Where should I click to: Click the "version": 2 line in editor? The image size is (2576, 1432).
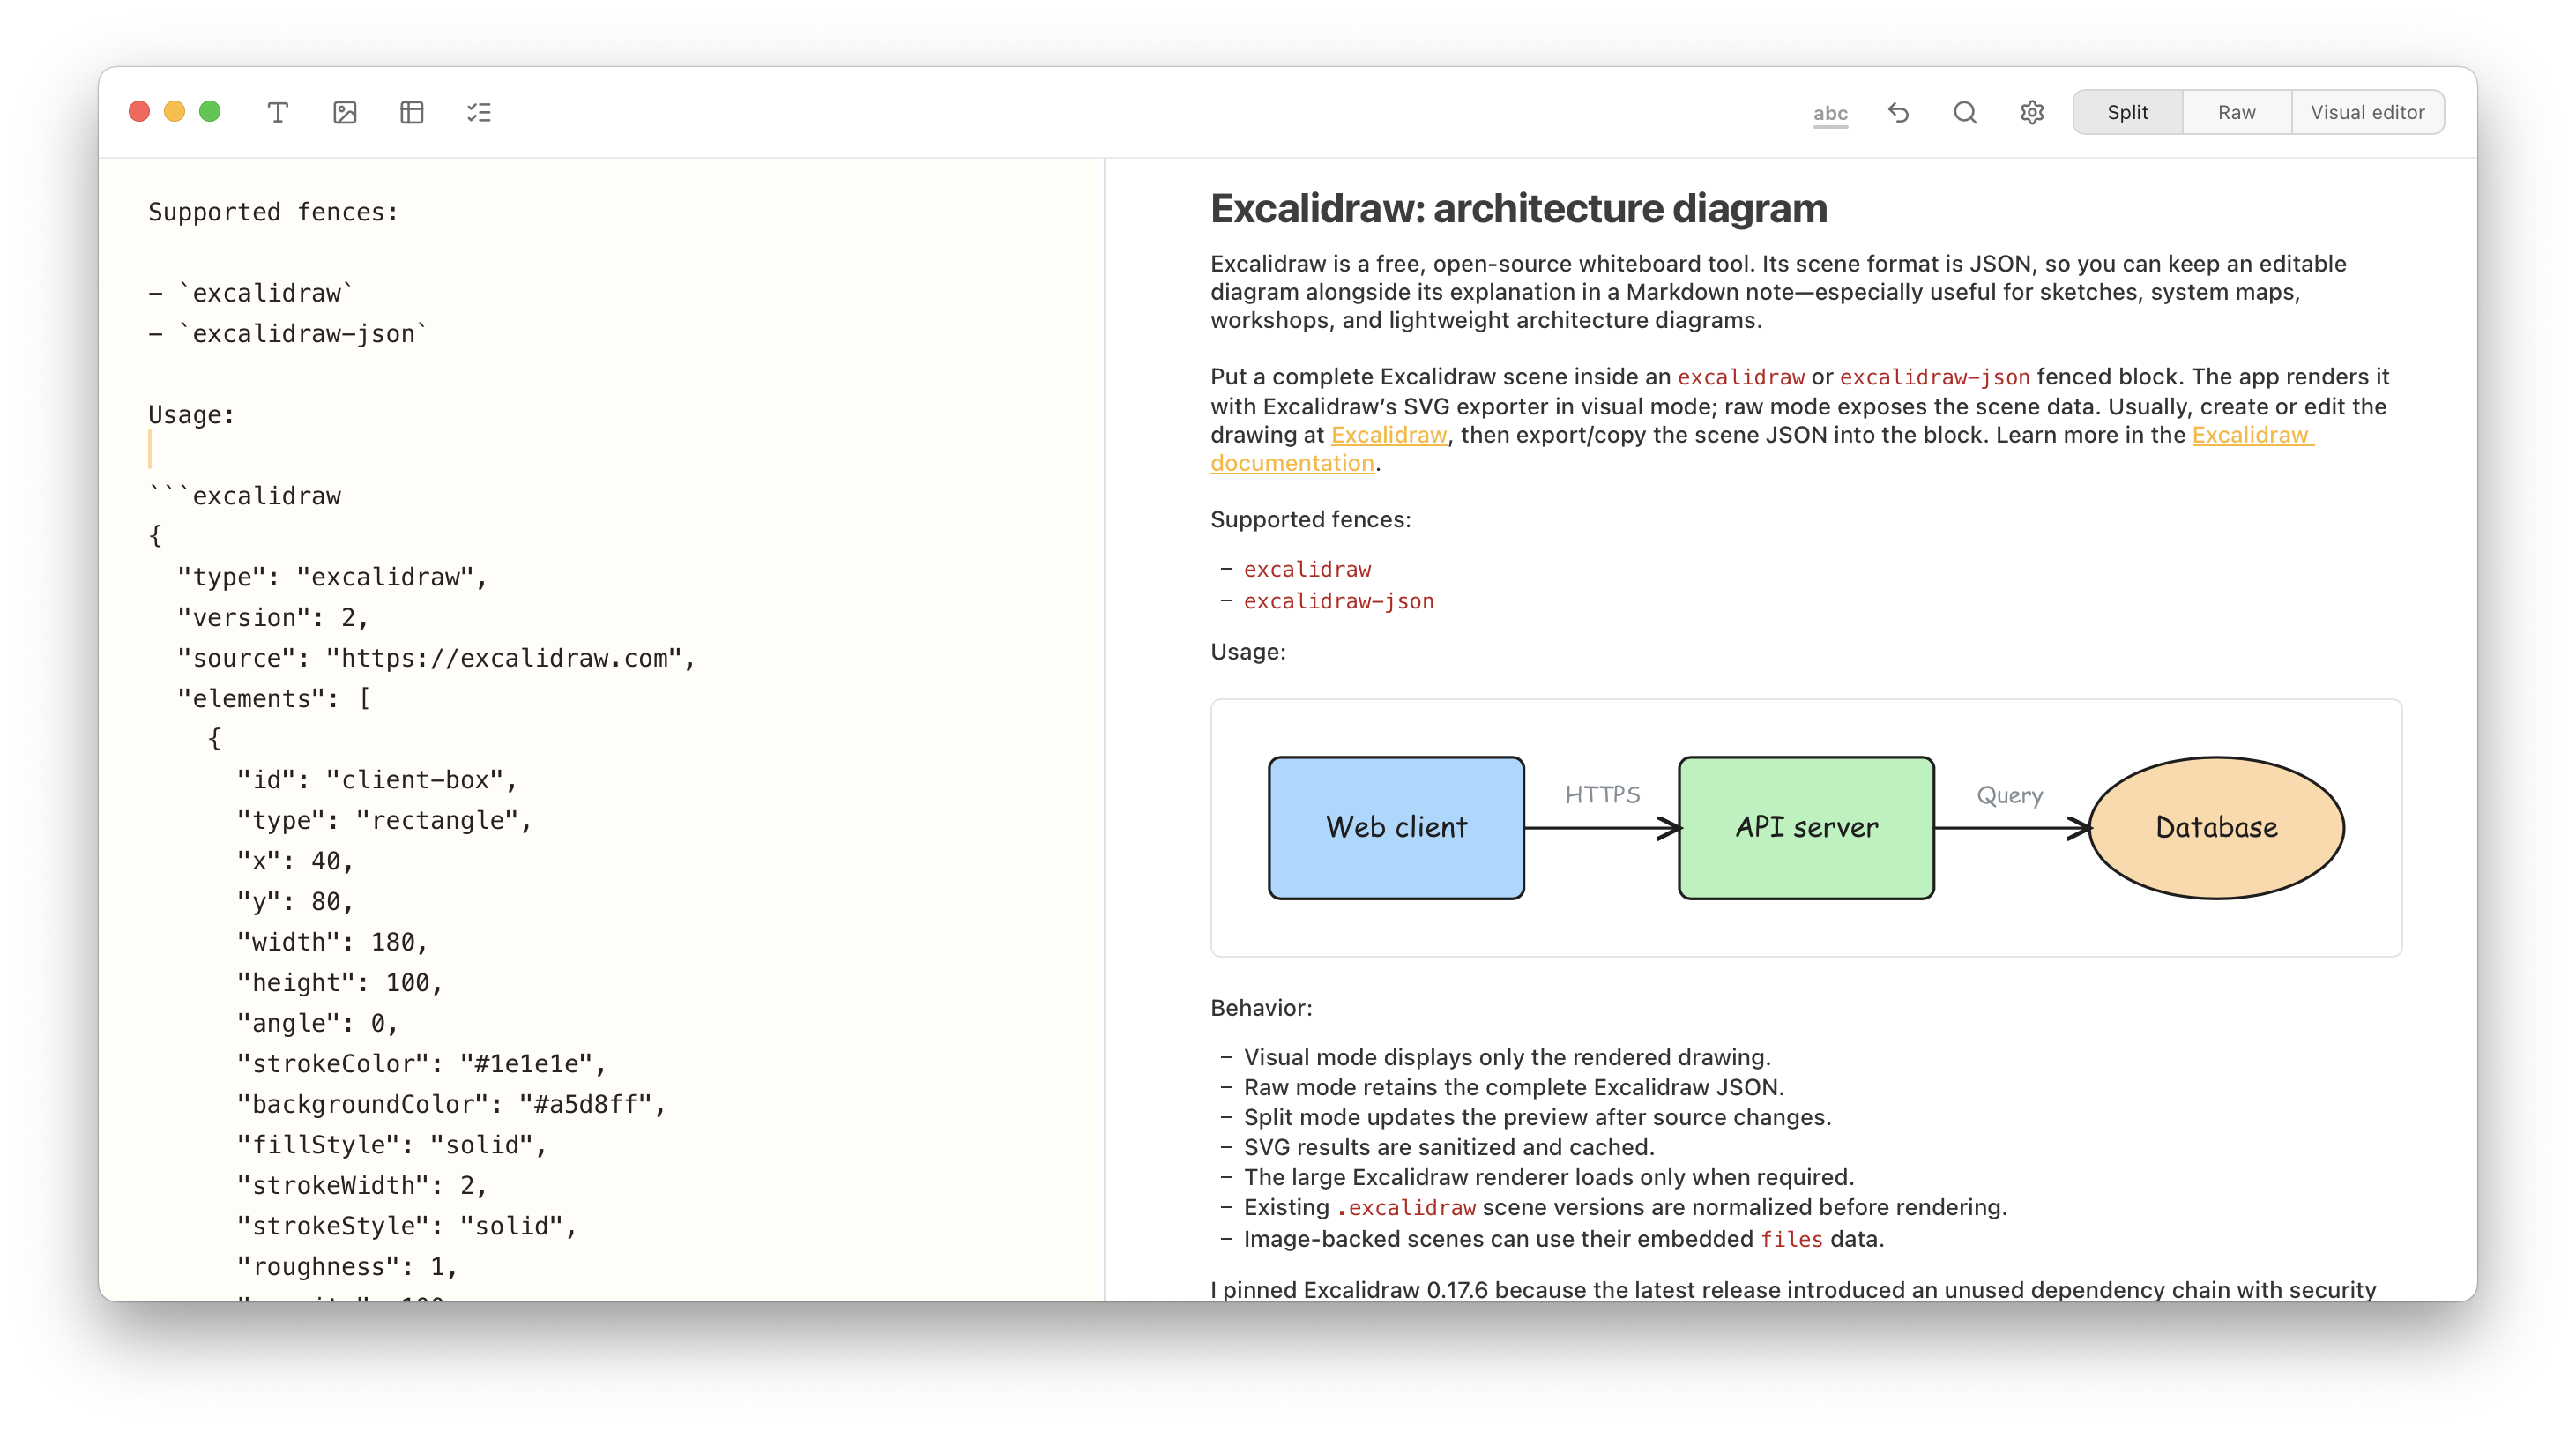pyautogui.click(x=273, y=617)
